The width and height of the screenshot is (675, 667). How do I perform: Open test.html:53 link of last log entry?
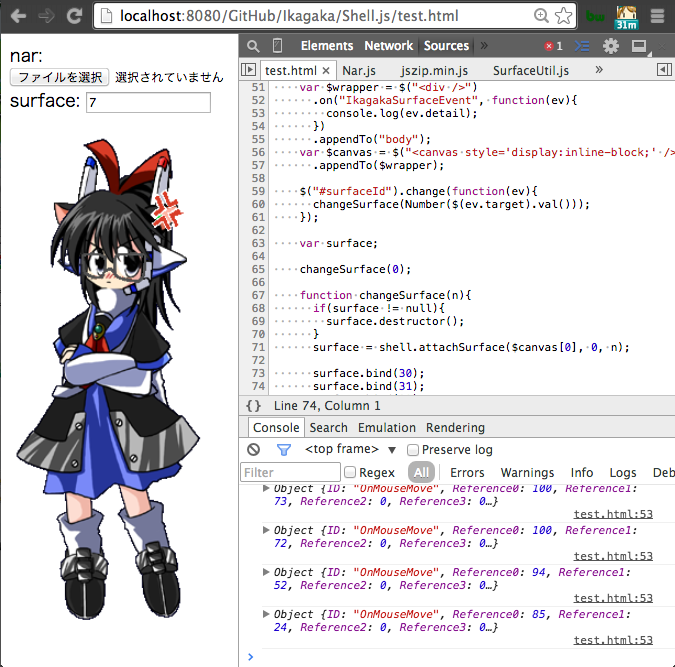tap(613, 640)
